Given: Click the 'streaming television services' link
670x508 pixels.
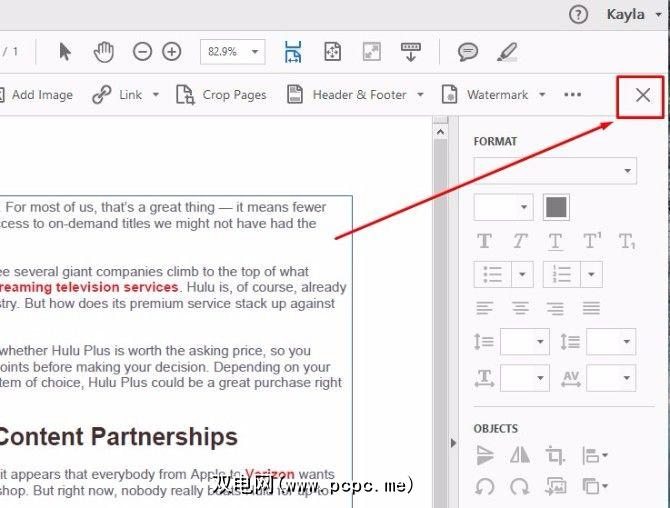Looking at the screenshot, I should [89, 287].
